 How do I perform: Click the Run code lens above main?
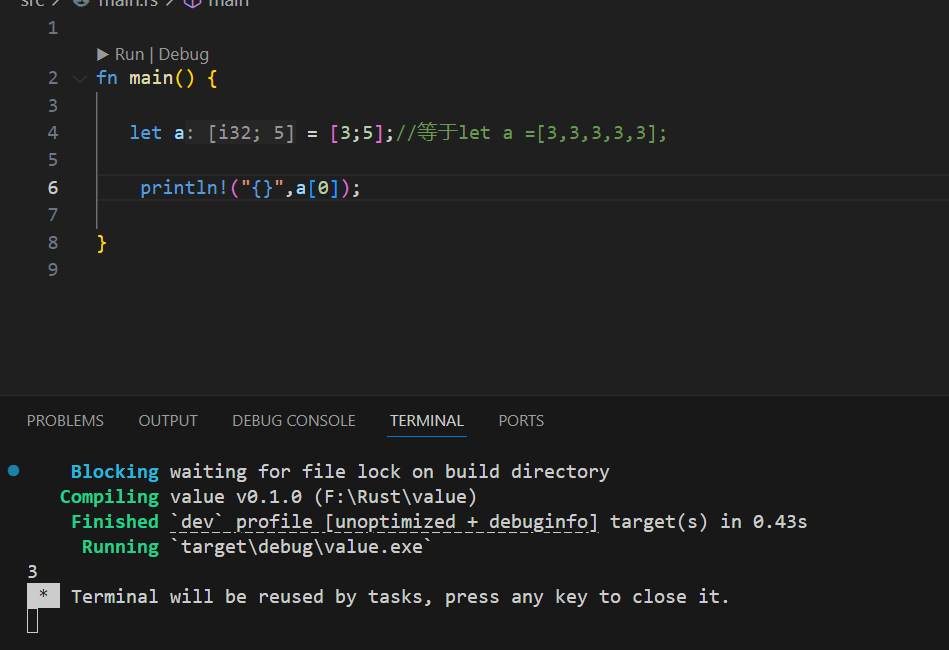tap(130, 54)
